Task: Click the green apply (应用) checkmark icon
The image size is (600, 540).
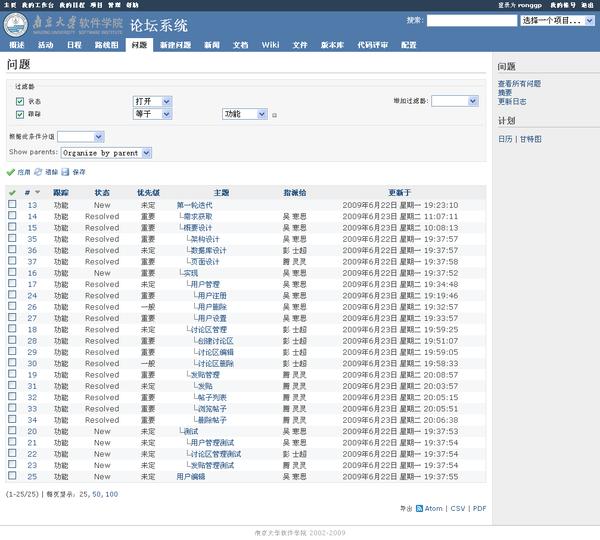Action: (10, 172)
